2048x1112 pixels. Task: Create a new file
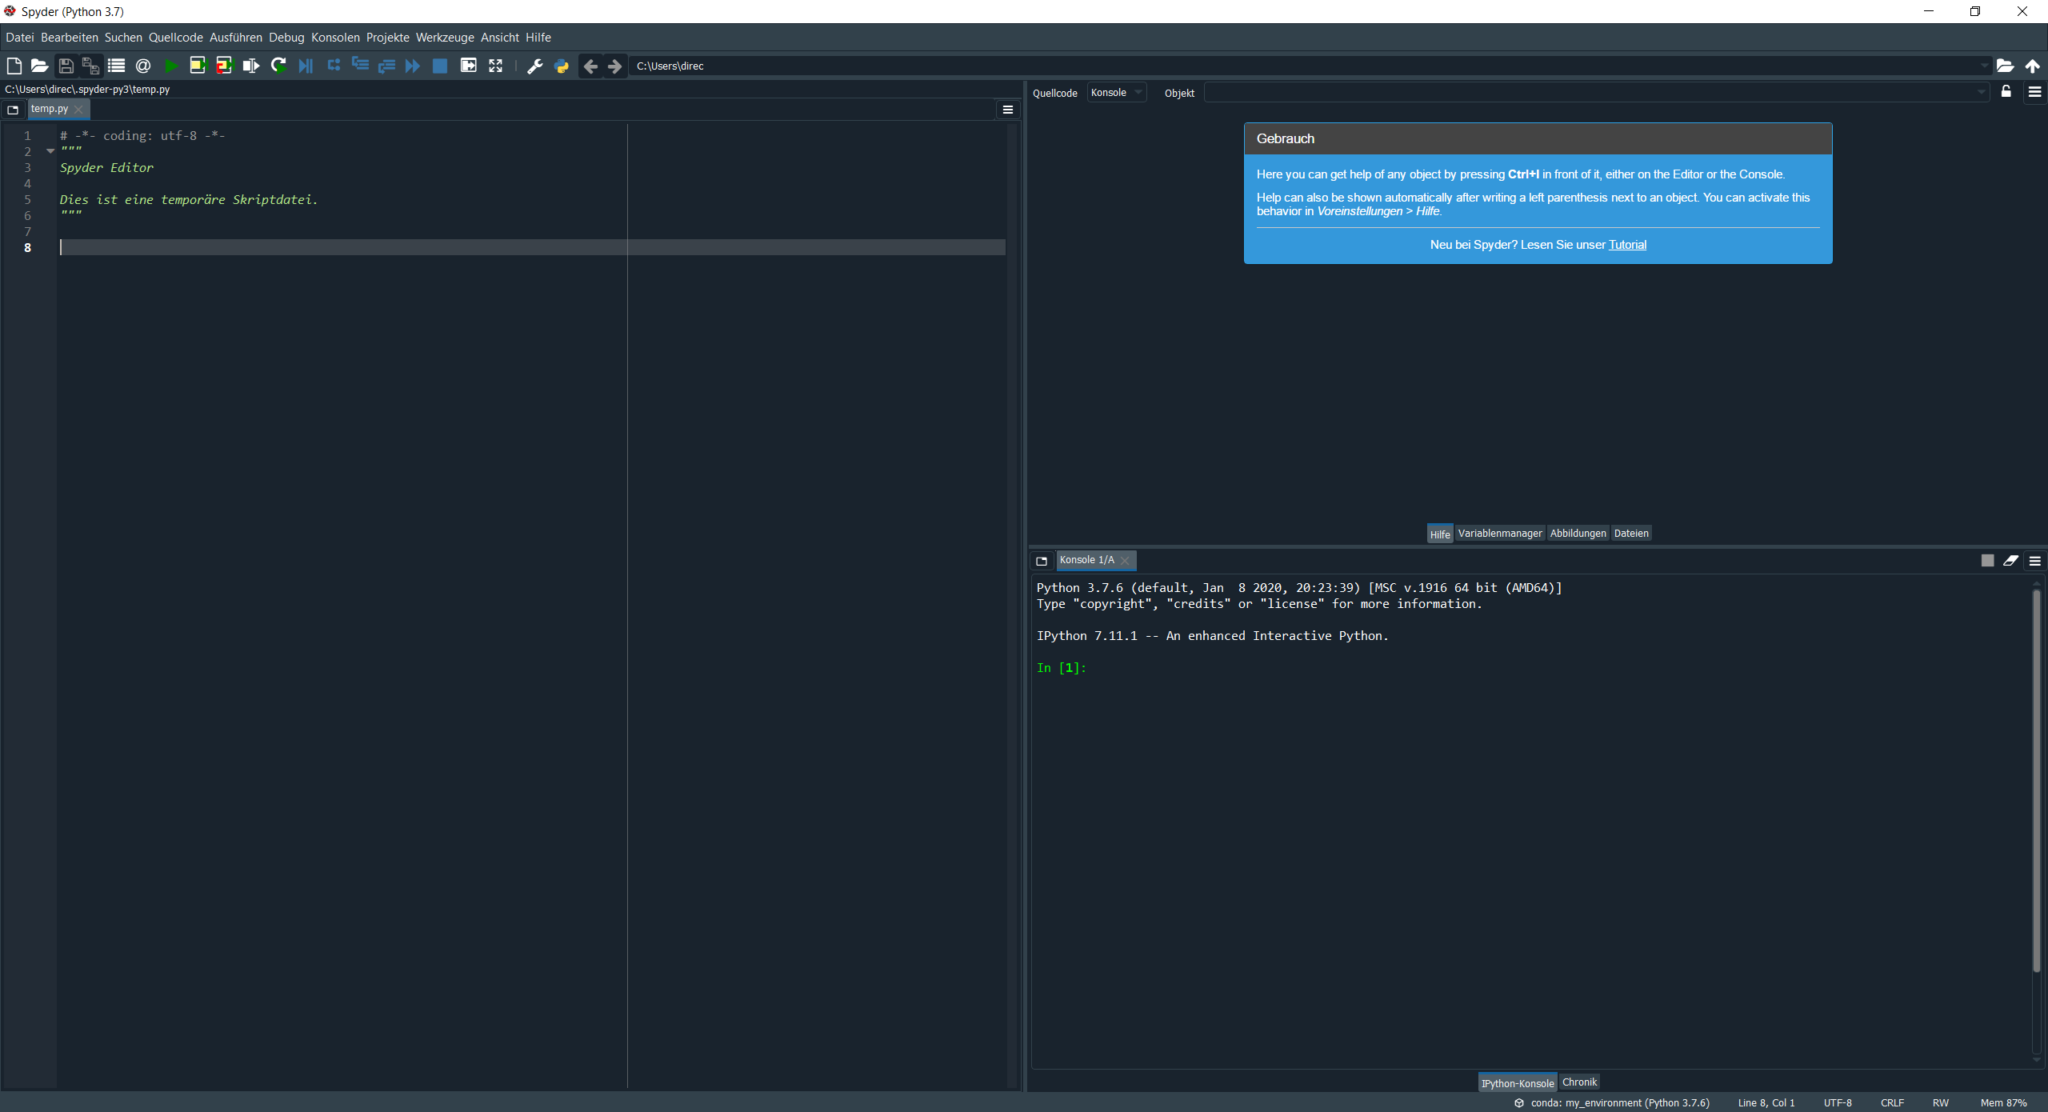pos(14,66)
